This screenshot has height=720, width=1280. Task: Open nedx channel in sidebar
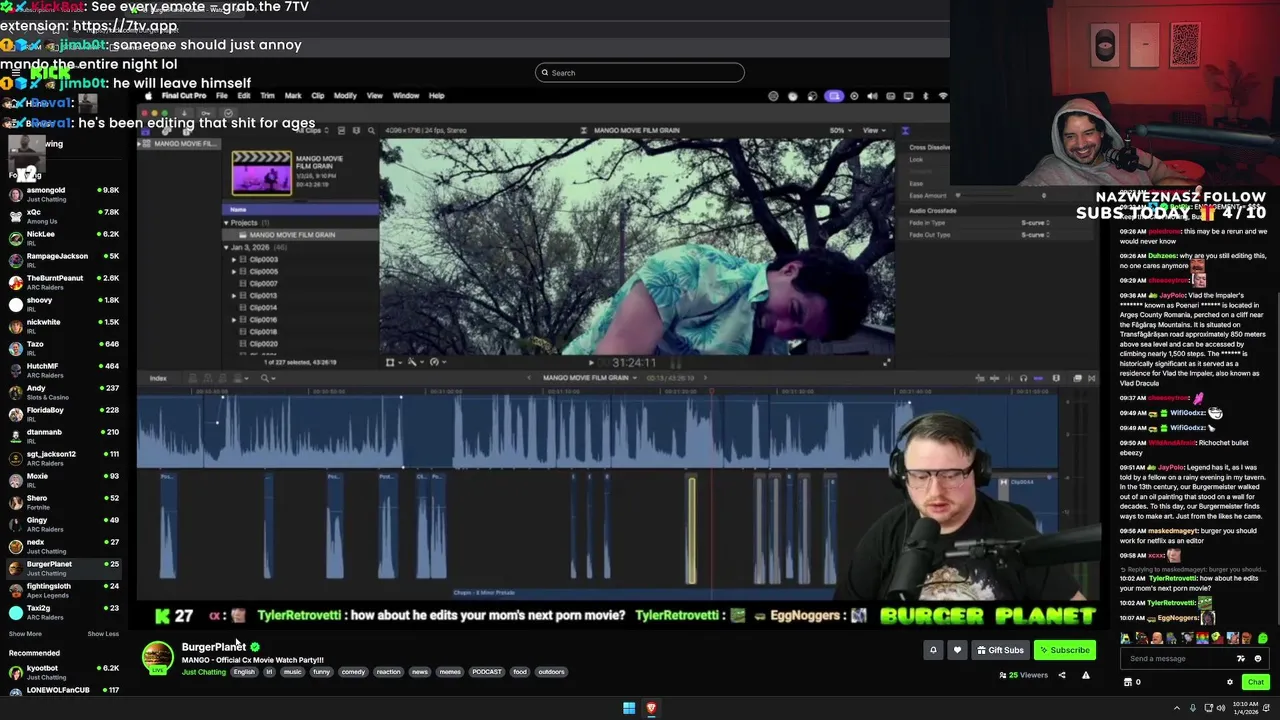point(64,546)
